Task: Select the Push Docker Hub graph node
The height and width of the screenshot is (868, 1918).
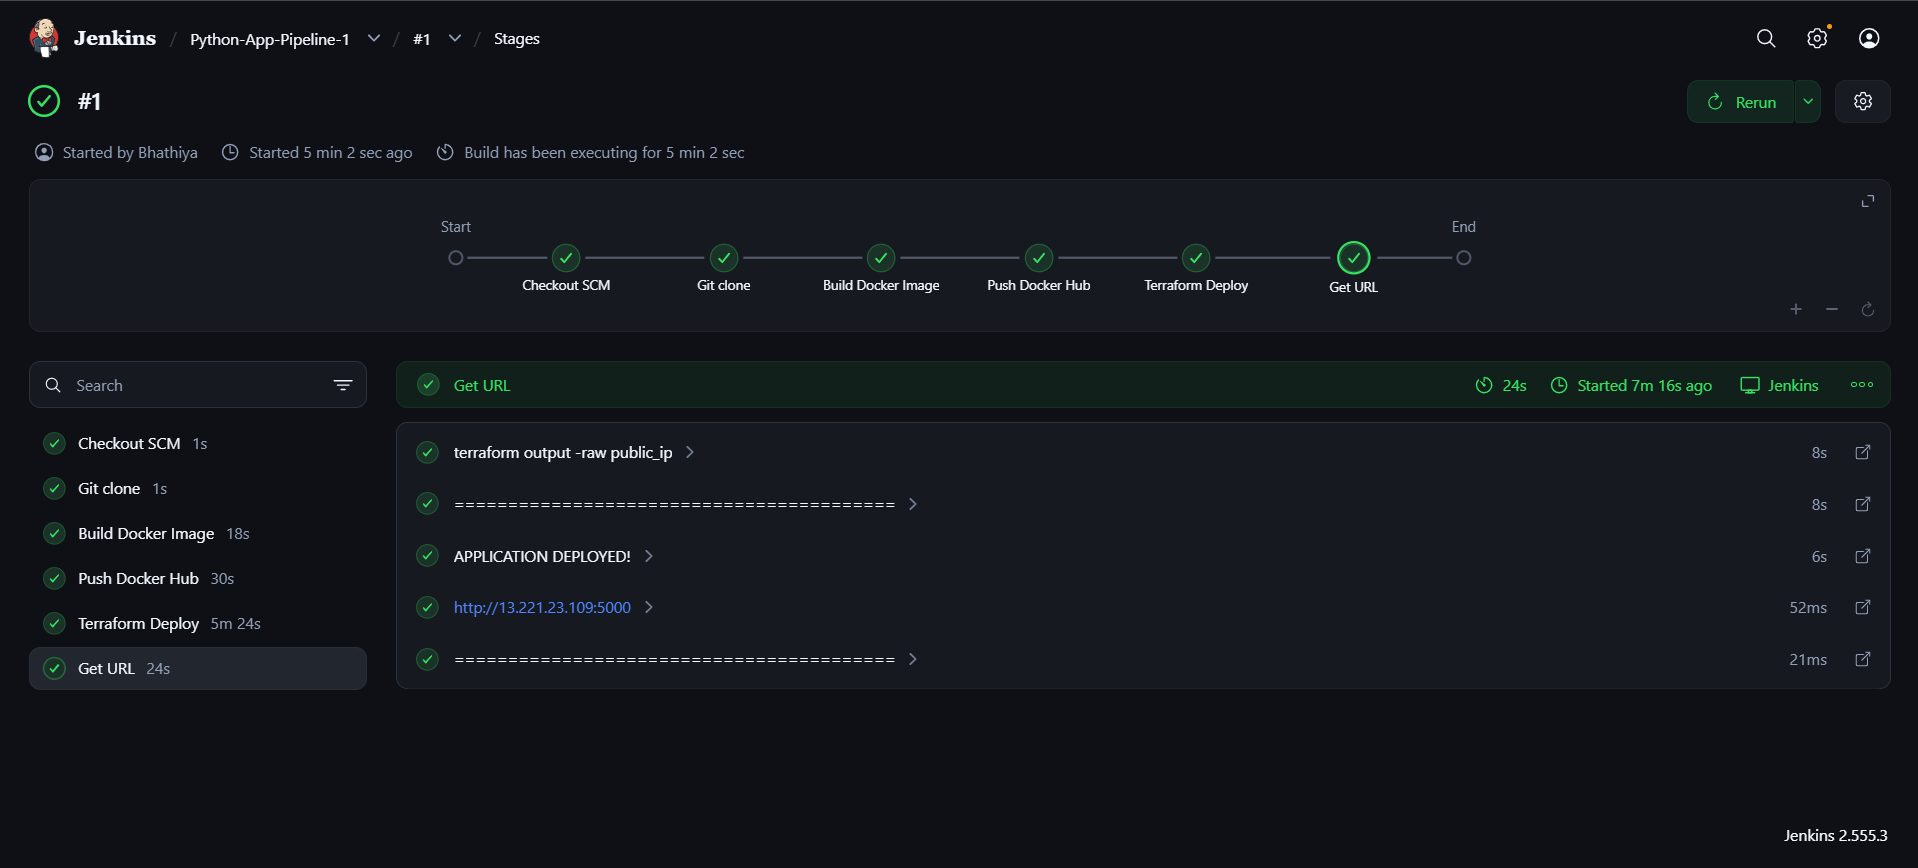Action: [1039, 258]
